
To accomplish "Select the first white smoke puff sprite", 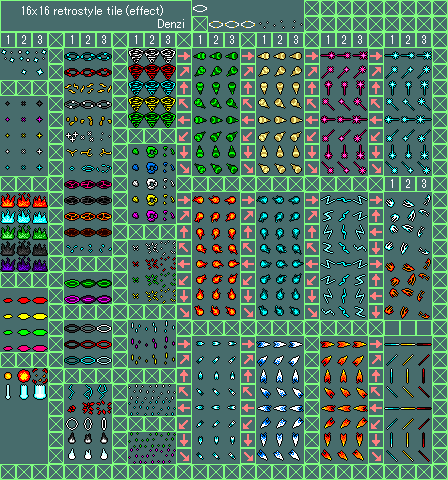I will [136, 183].
